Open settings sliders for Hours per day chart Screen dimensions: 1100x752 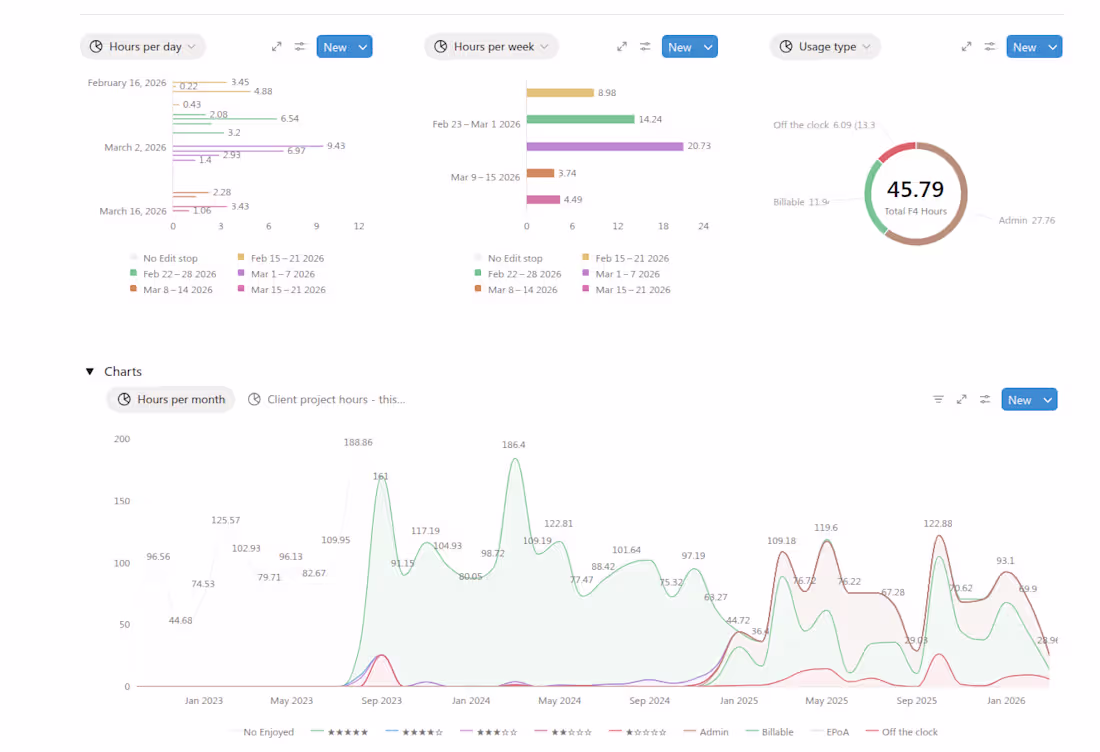pos(300,47)
